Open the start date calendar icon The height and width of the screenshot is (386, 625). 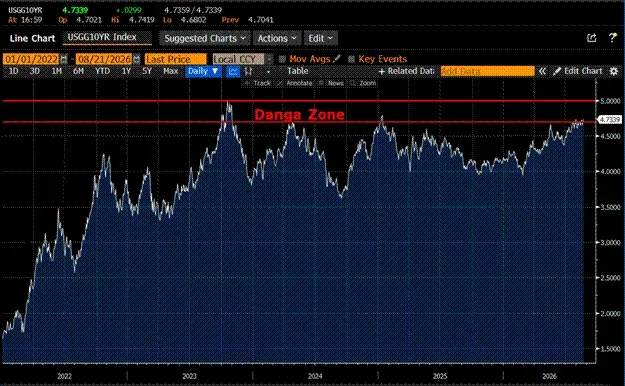[x=64, y=59]
